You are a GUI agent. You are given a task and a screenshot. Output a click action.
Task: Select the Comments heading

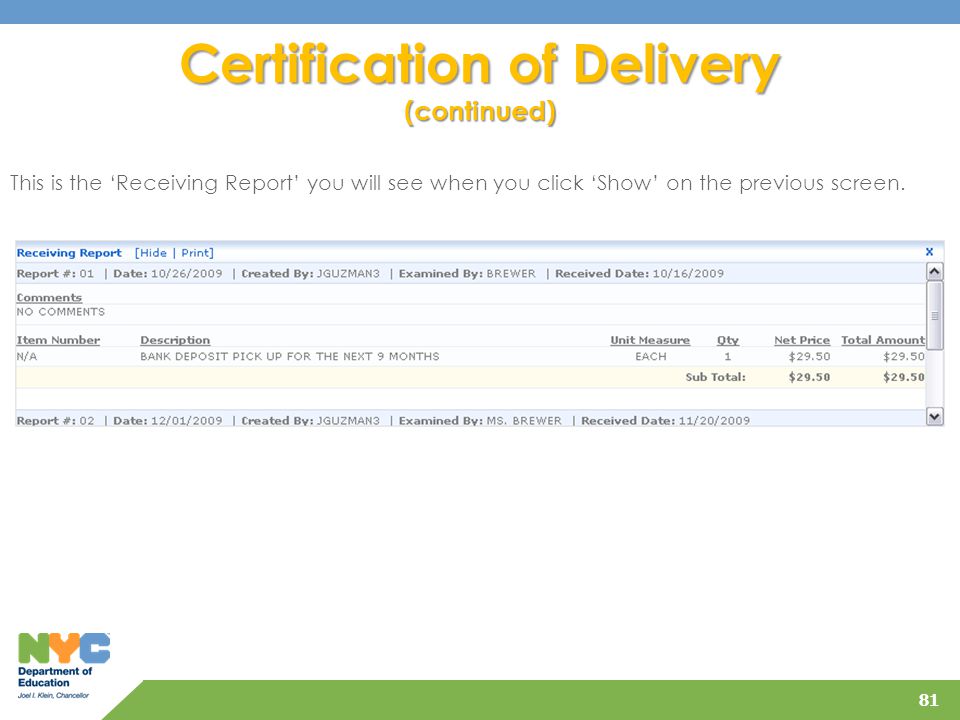[49, 298]
